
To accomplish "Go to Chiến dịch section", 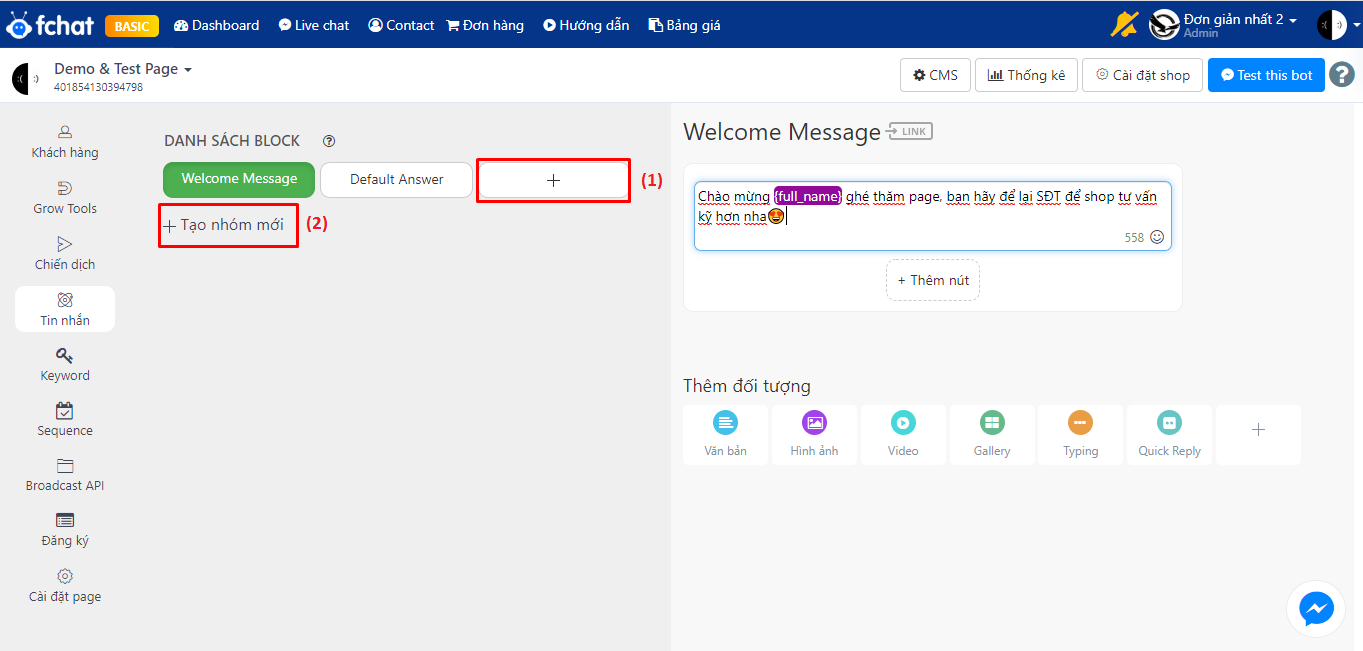I will pos(65,254).
